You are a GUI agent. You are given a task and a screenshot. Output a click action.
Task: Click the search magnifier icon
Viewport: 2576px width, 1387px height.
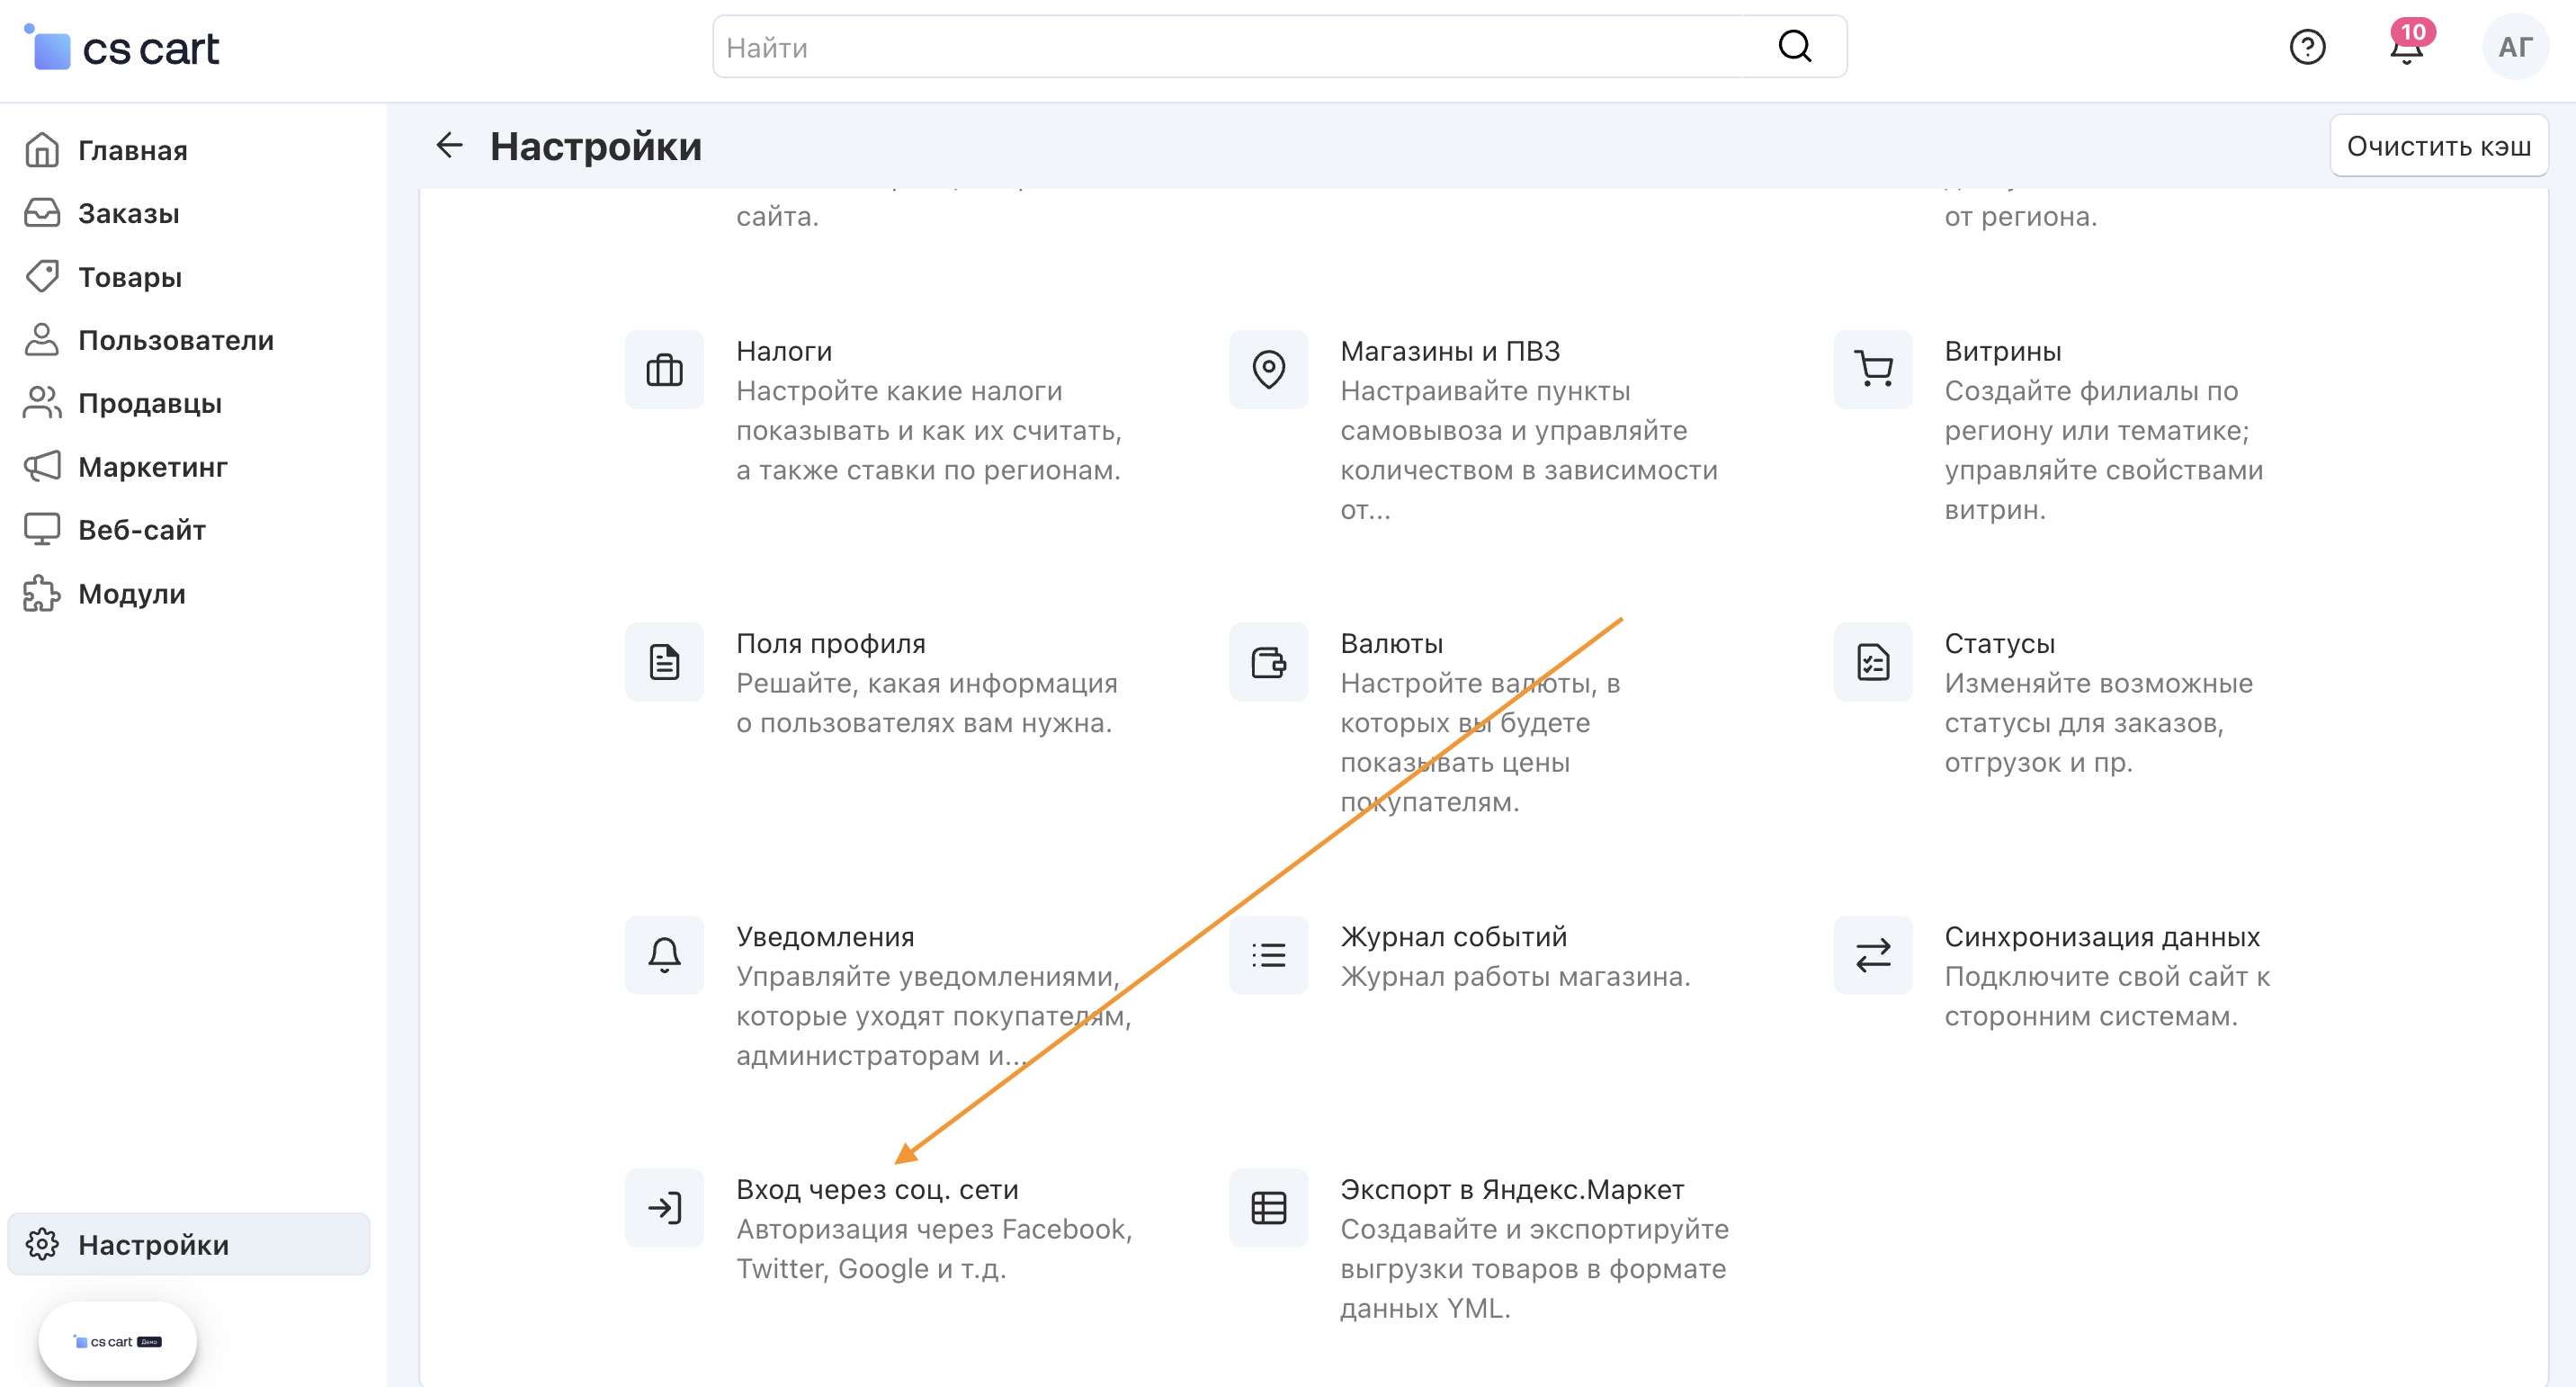[1794, 47]
